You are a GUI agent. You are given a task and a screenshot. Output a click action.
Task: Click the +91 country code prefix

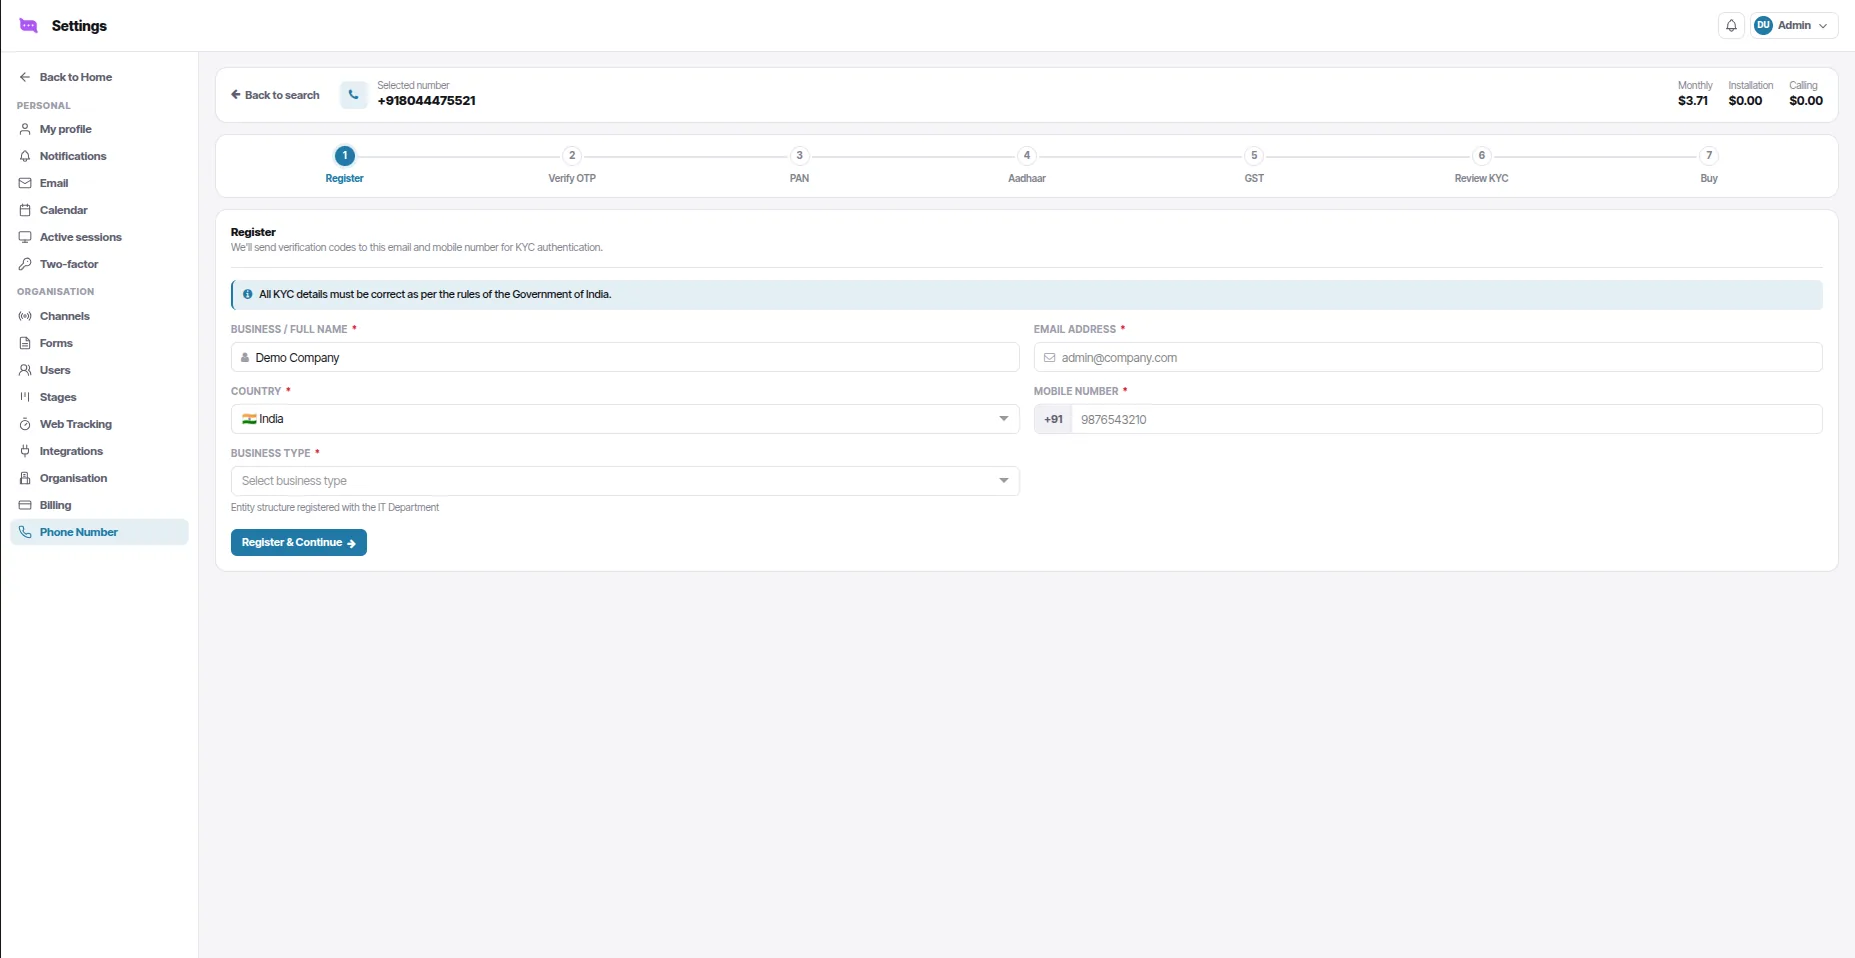point(1053,419)
